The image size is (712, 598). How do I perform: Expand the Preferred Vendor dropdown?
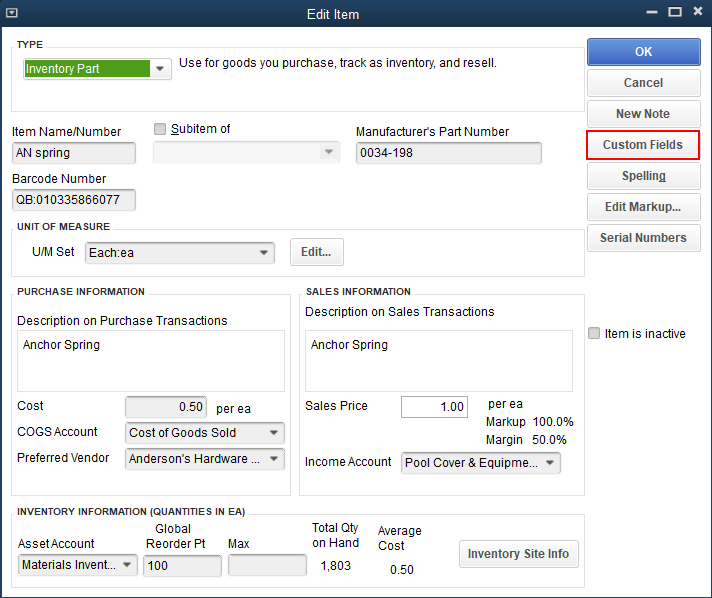click(x=273, y=459)
